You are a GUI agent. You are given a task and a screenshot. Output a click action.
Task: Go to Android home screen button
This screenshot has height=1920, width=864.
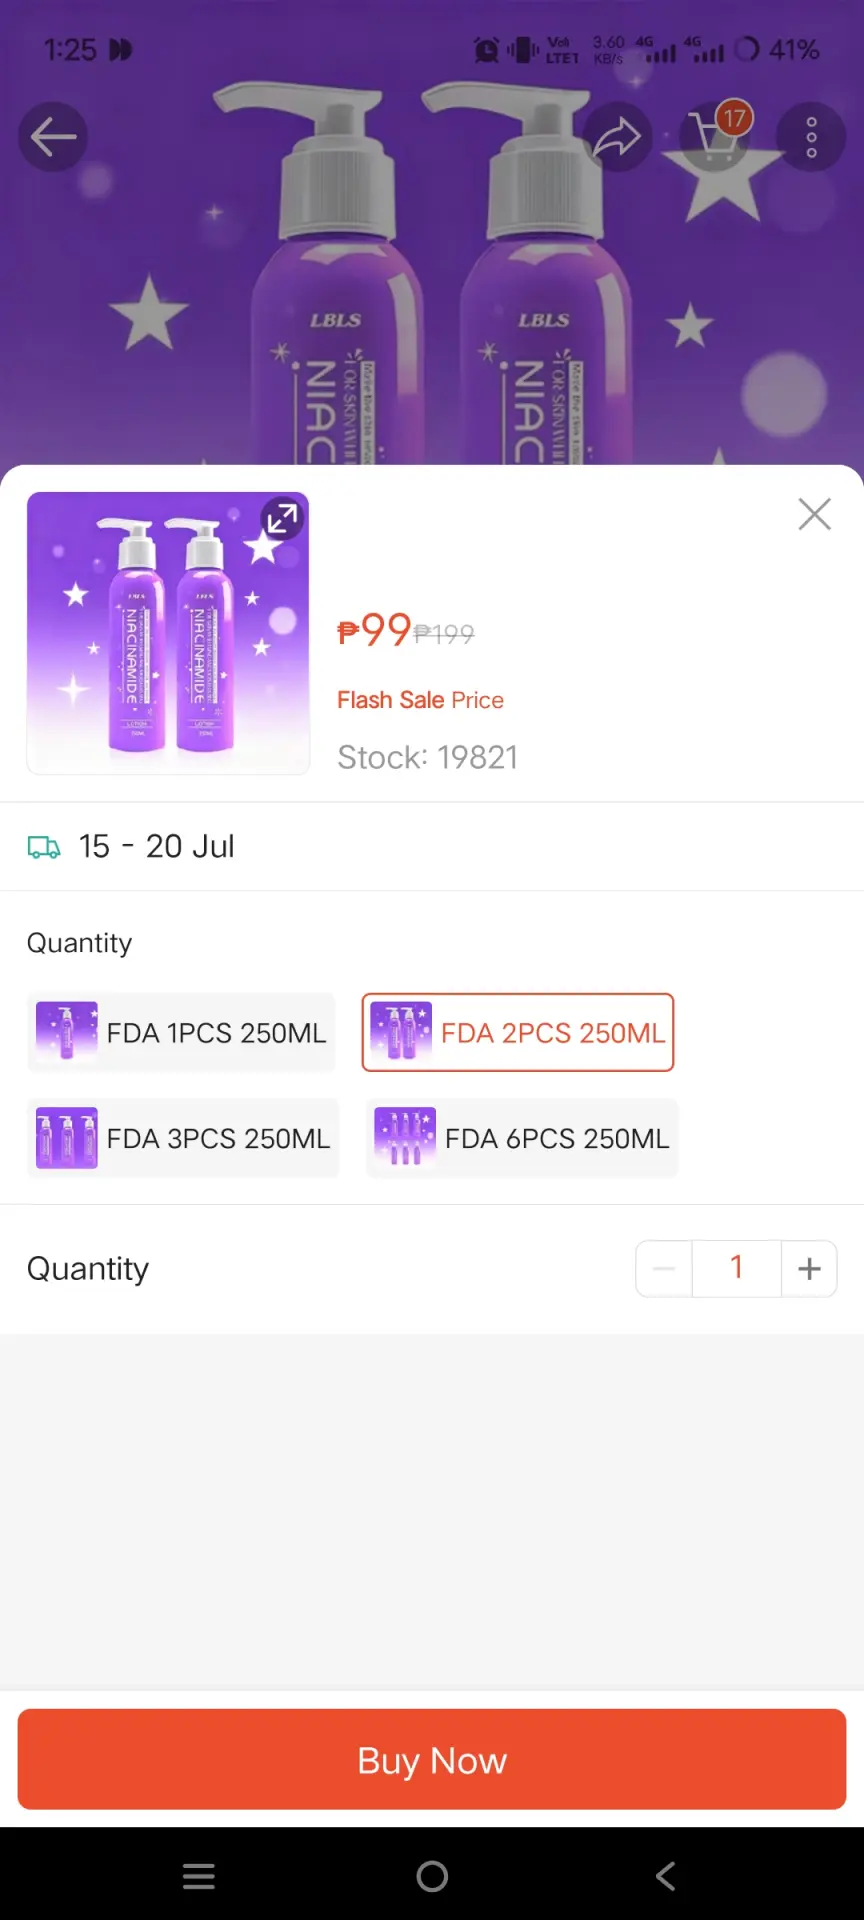click(x=432, y=1876)
